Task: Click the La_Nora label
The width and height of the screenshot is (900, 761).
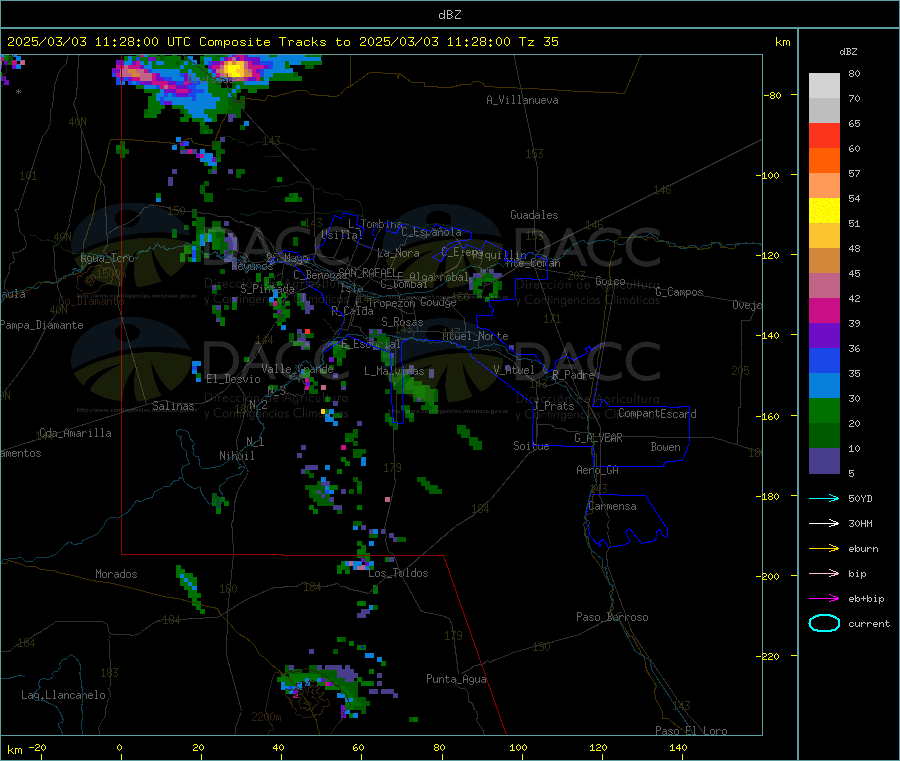Action: coord(398,253)
